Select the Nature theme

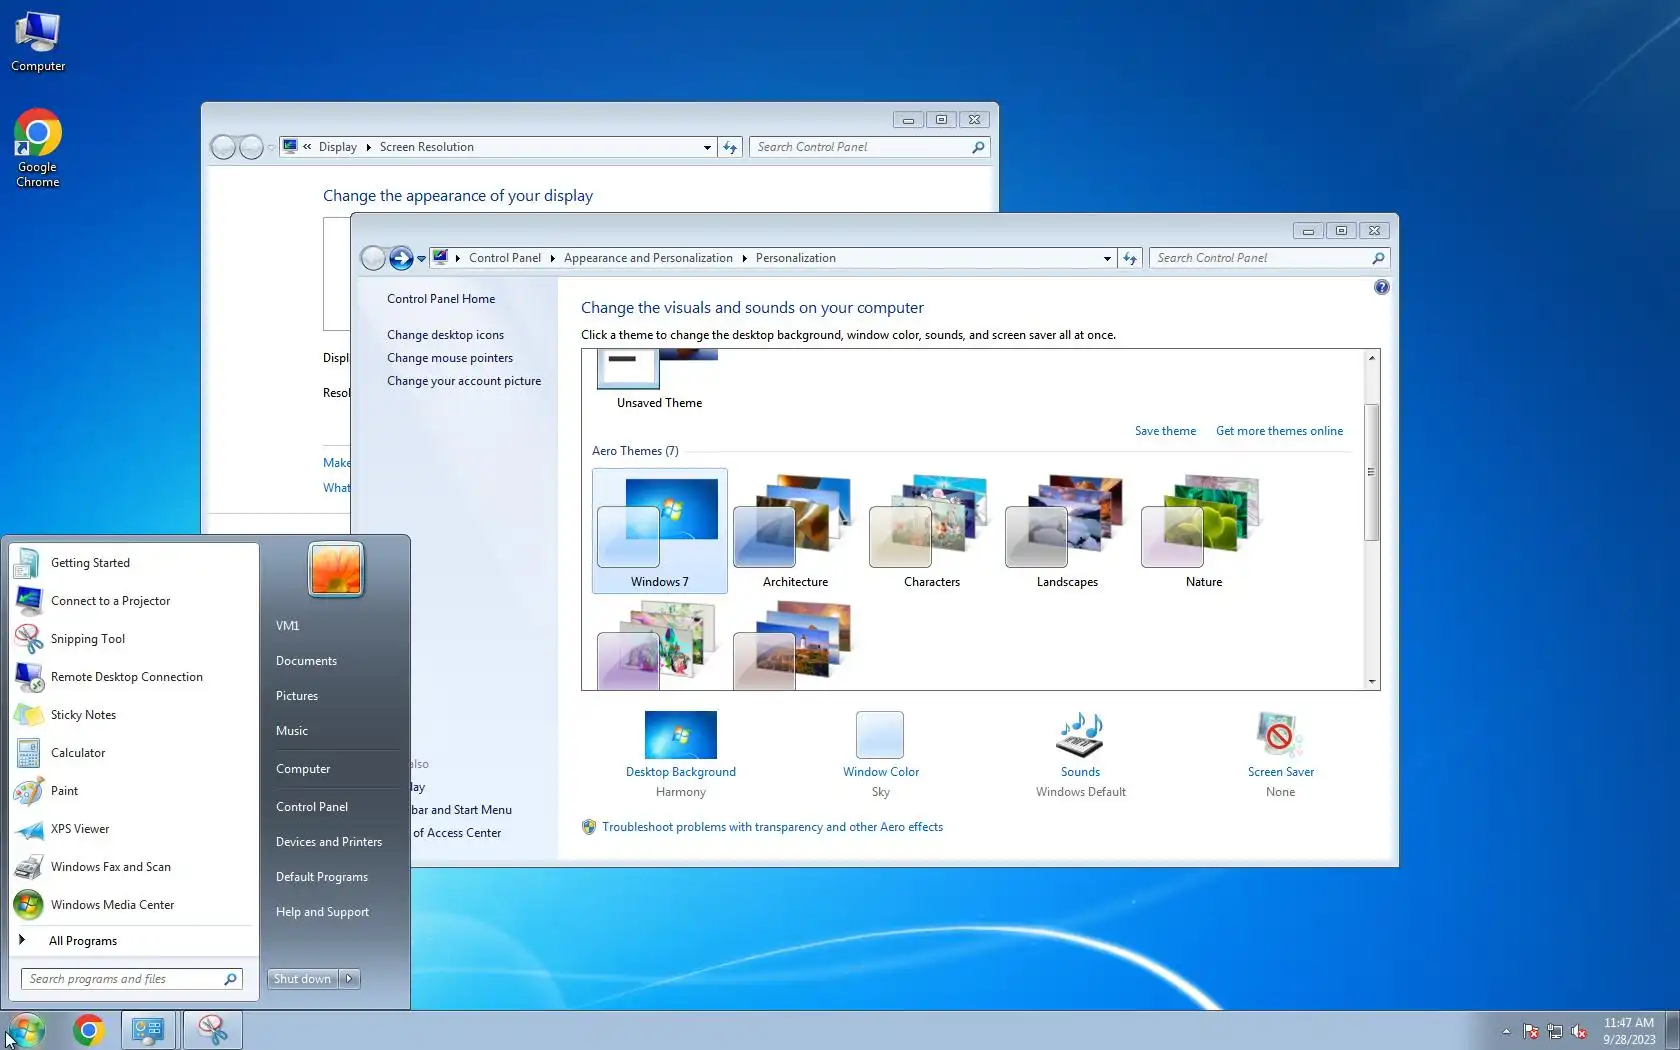[1204, 532]
